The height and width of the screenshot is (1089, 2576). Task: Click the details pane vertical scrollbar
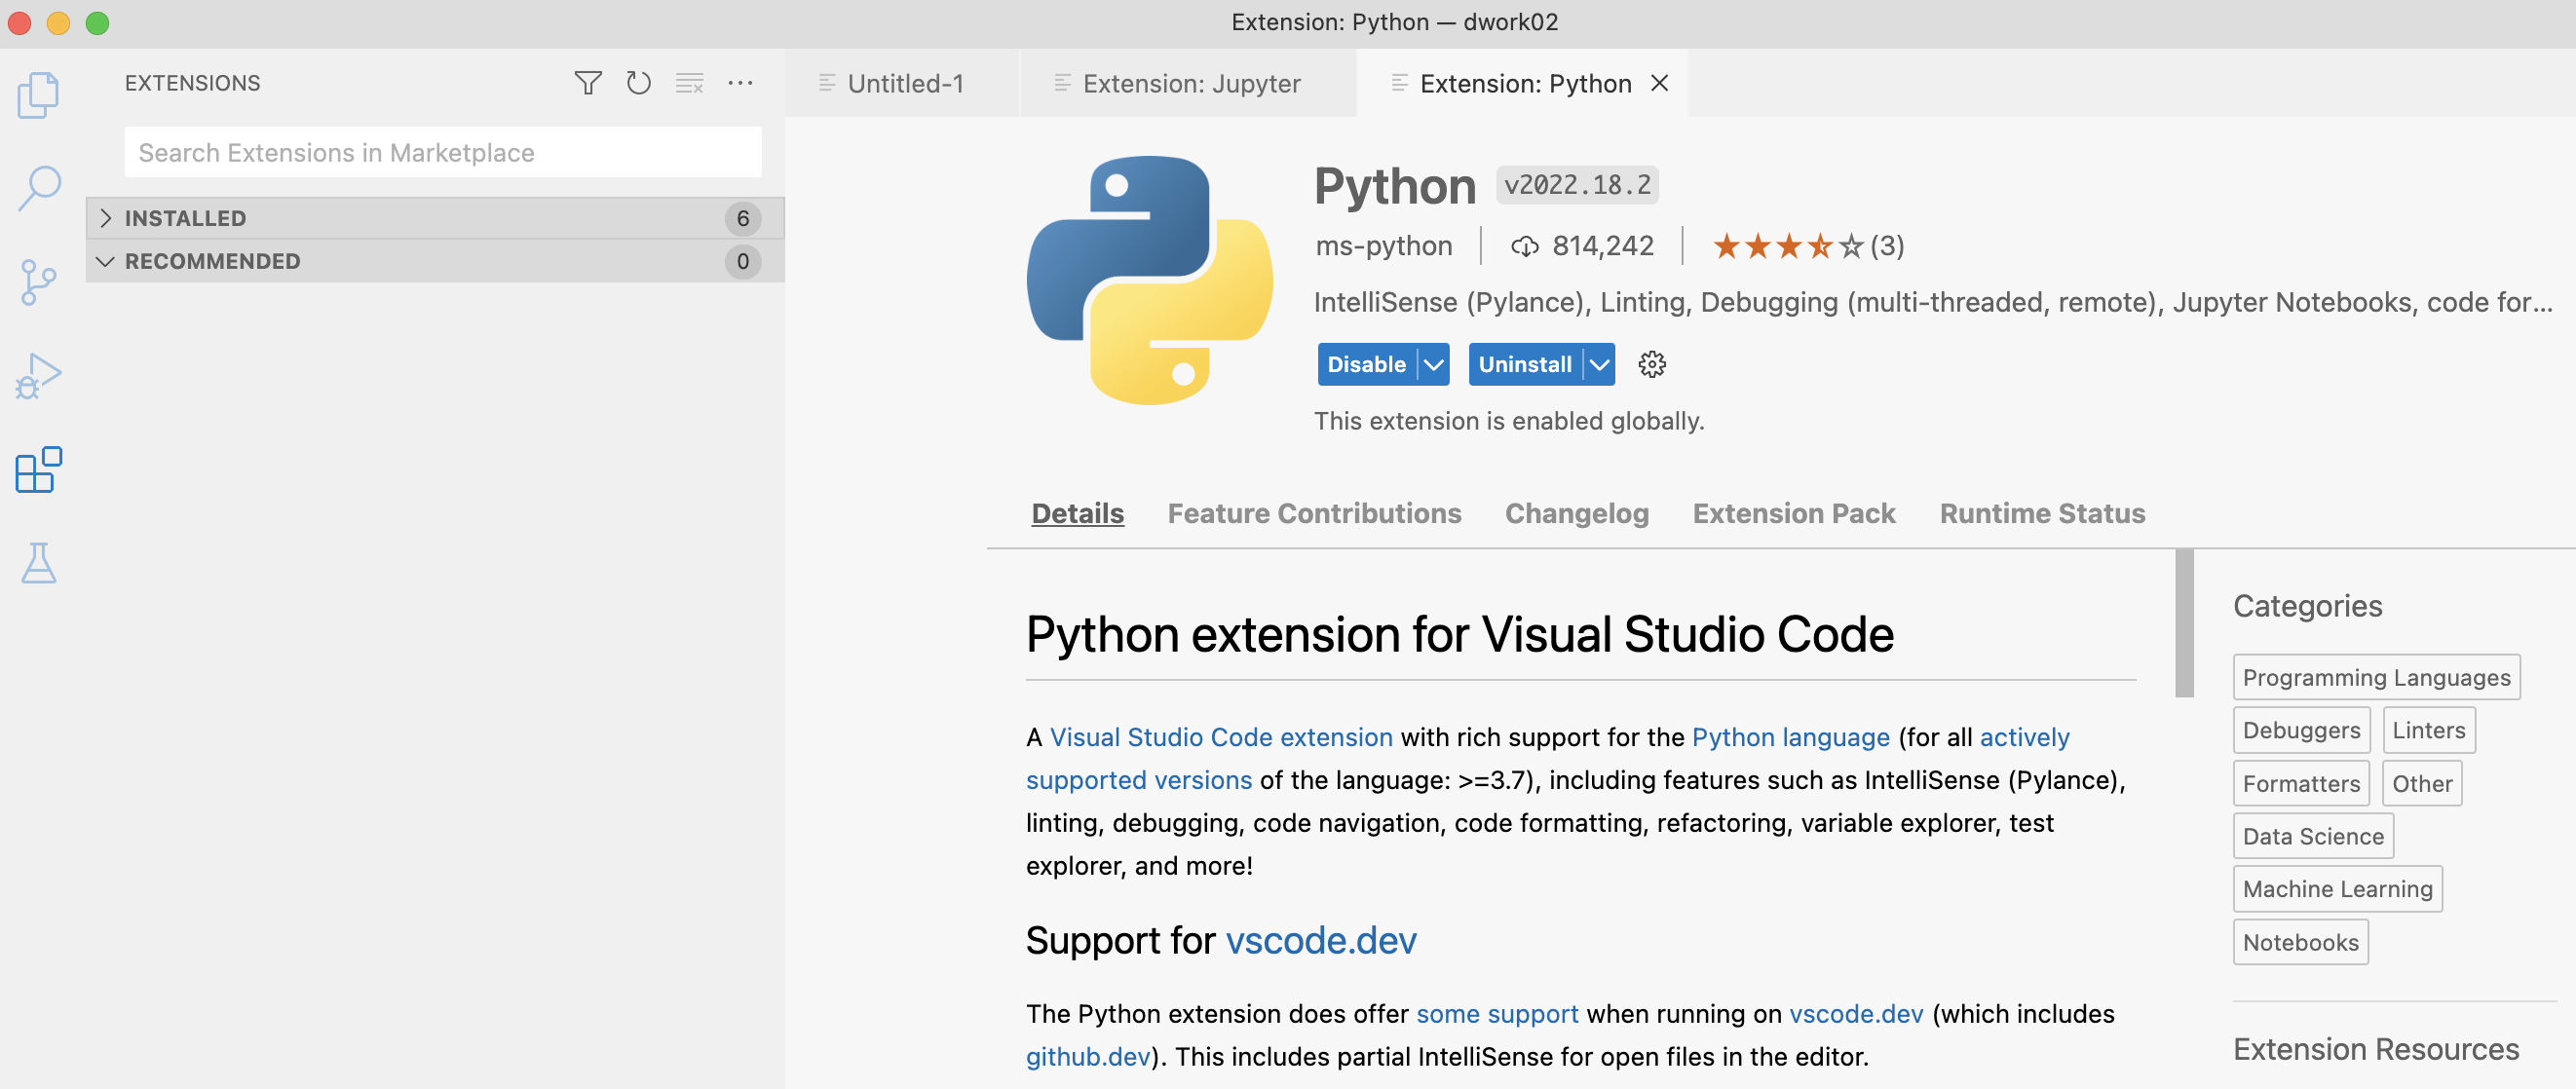(x=2183, y=622)
